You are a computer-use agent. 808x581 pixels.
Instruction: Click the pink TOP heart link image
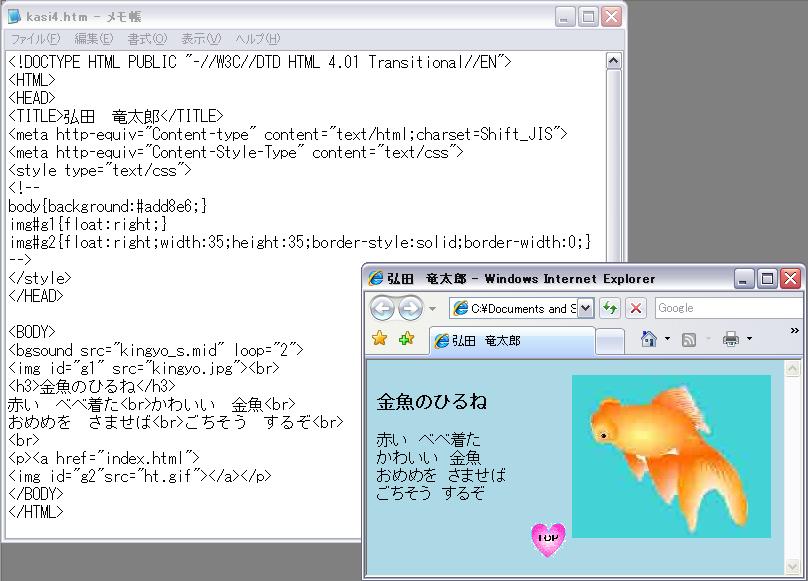[x=548, y=539]
